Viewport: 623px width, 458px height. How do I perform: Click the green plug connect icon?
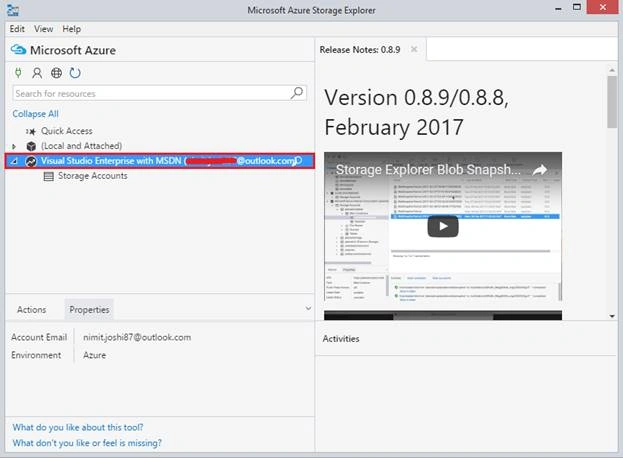18,73
